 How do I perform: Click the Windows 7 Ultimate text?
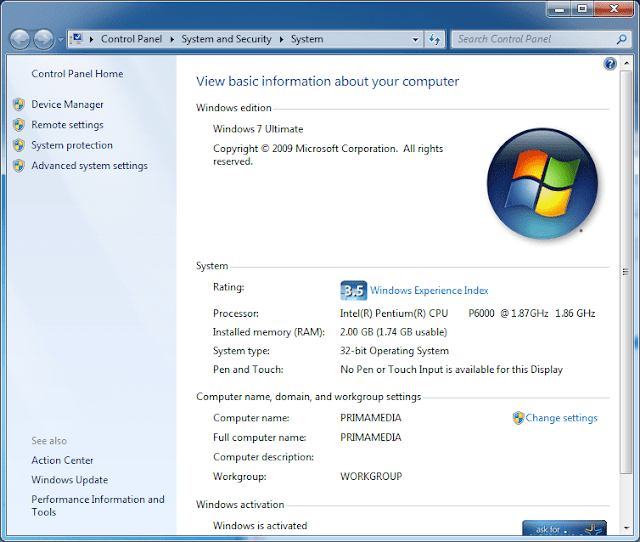[258, 129]
